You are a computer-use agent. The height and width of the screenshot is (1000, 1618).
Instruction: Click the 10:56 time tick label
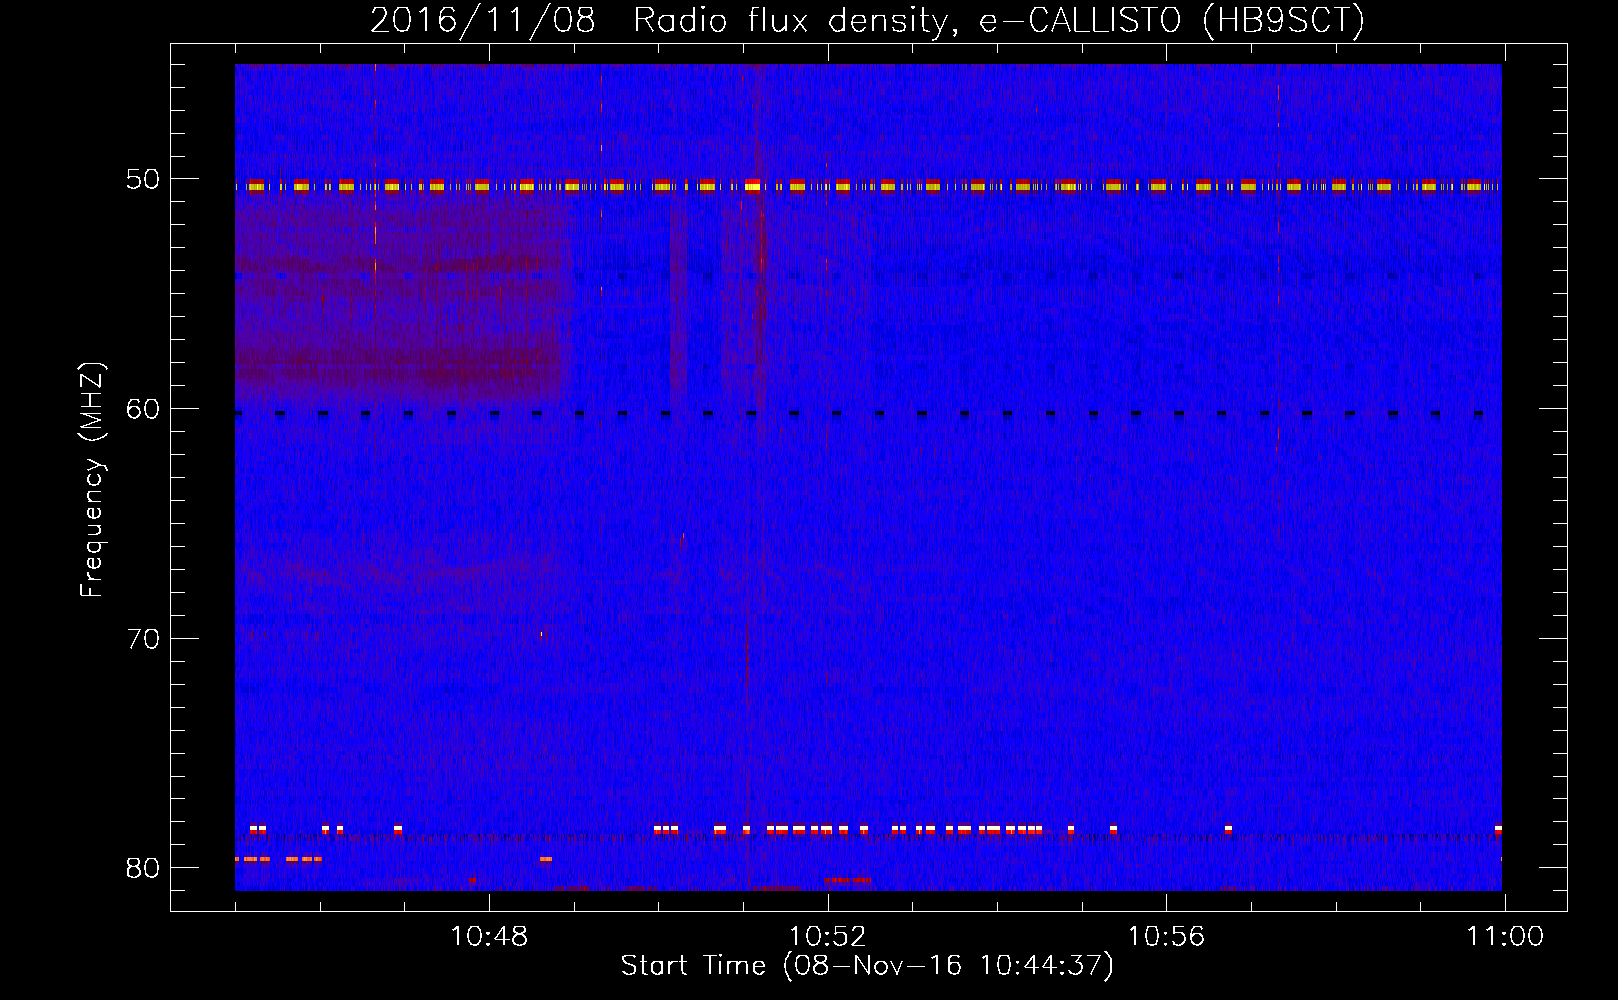coord(1166,937)
